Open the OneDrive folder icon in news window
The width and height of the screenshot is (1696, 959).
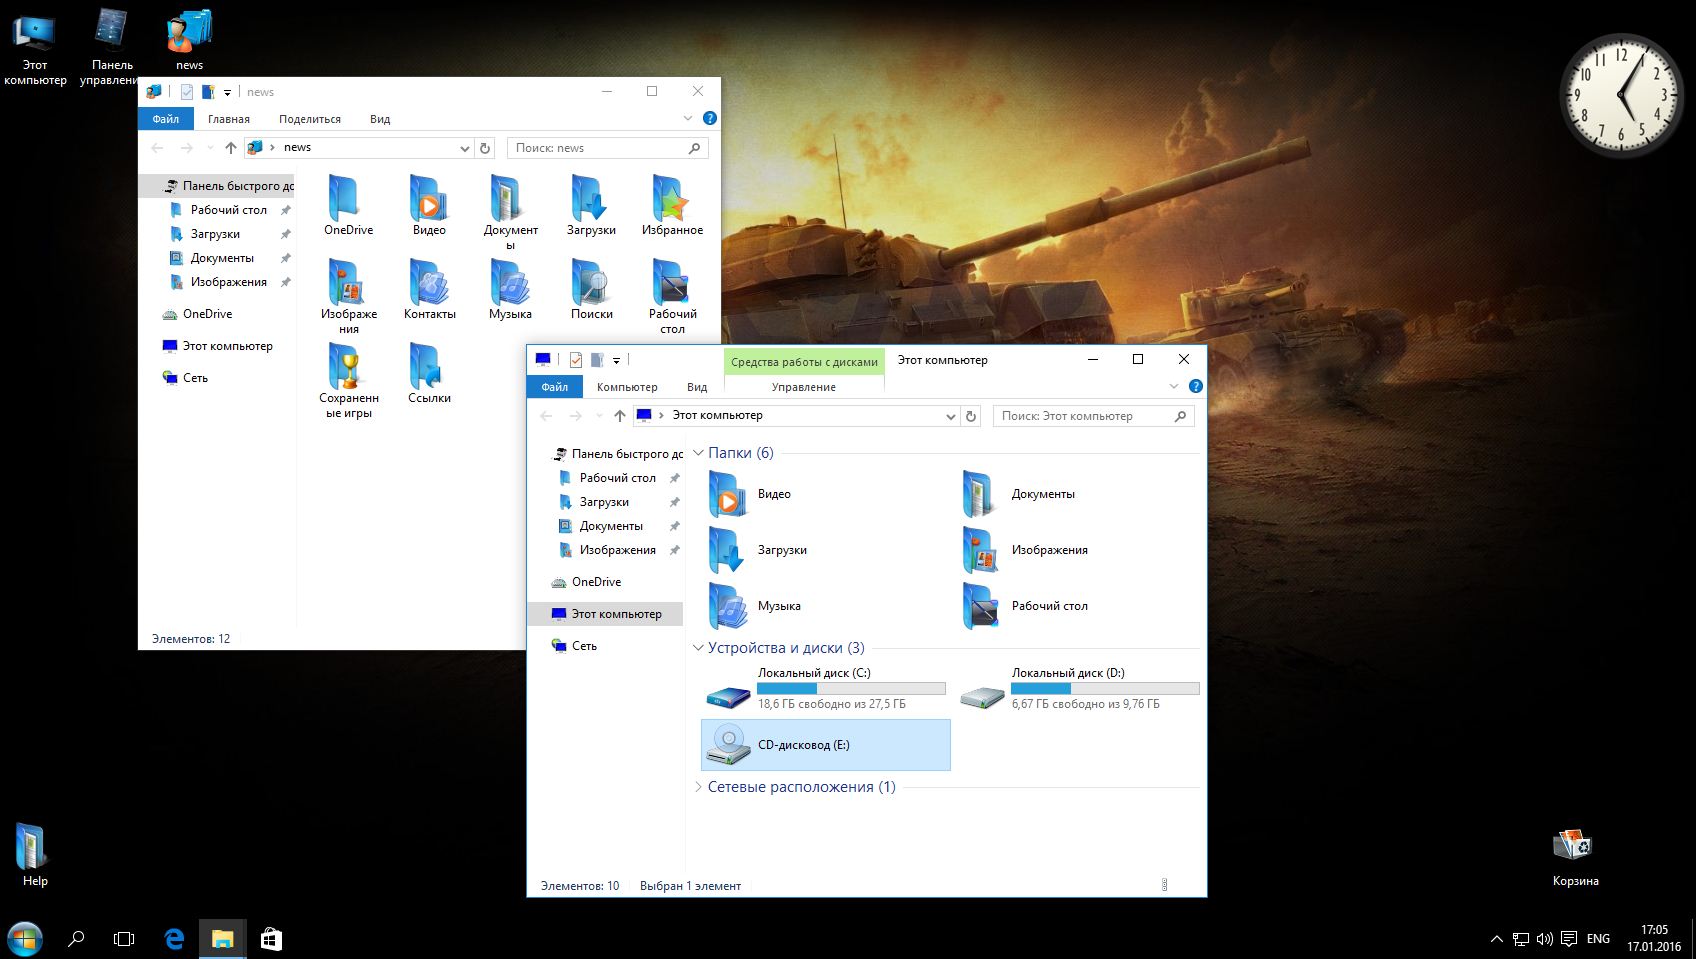[348, 198]
